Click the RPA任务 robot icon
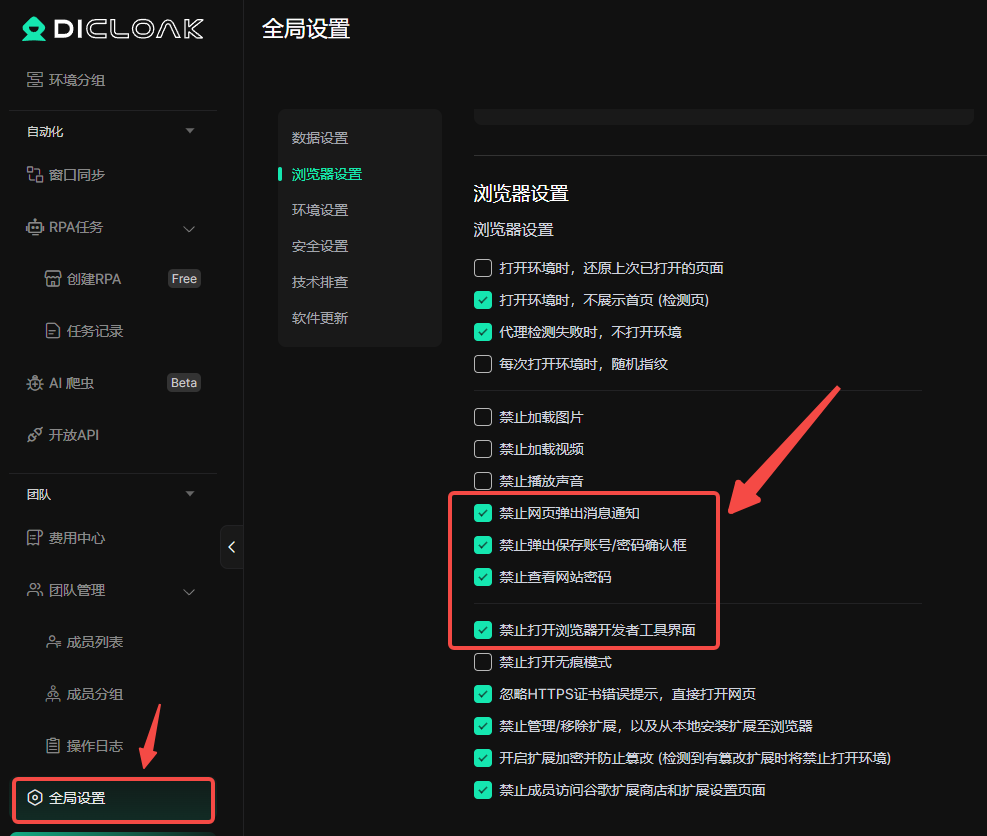The image size is (987, 836). (35, 227)
